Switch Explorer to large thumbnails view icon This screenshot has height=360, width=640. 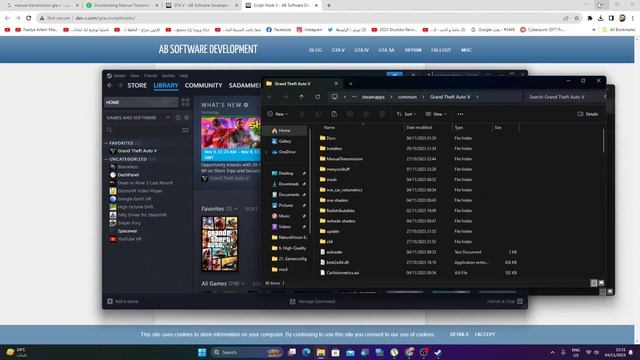pos(601,283)
